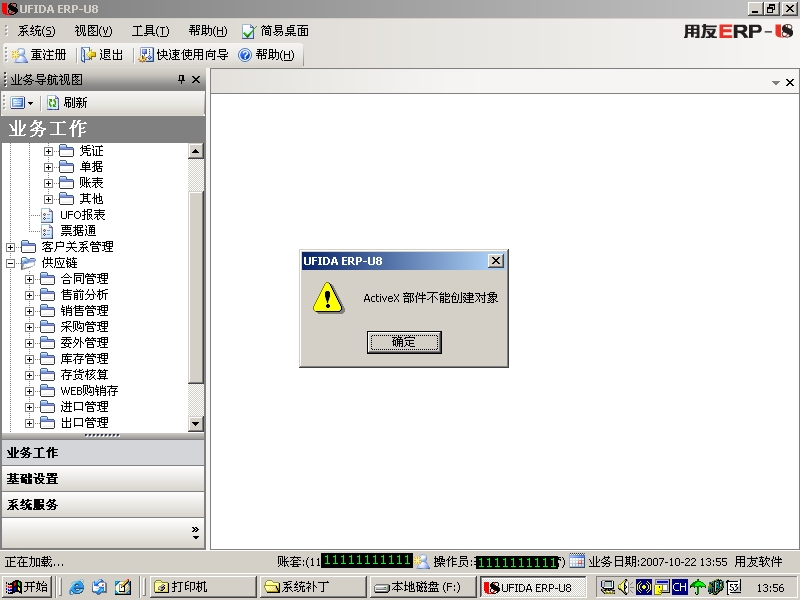The image size is (800, 600).
Task: Click the network computer tray icon
Action: click(x=607, y=588)
